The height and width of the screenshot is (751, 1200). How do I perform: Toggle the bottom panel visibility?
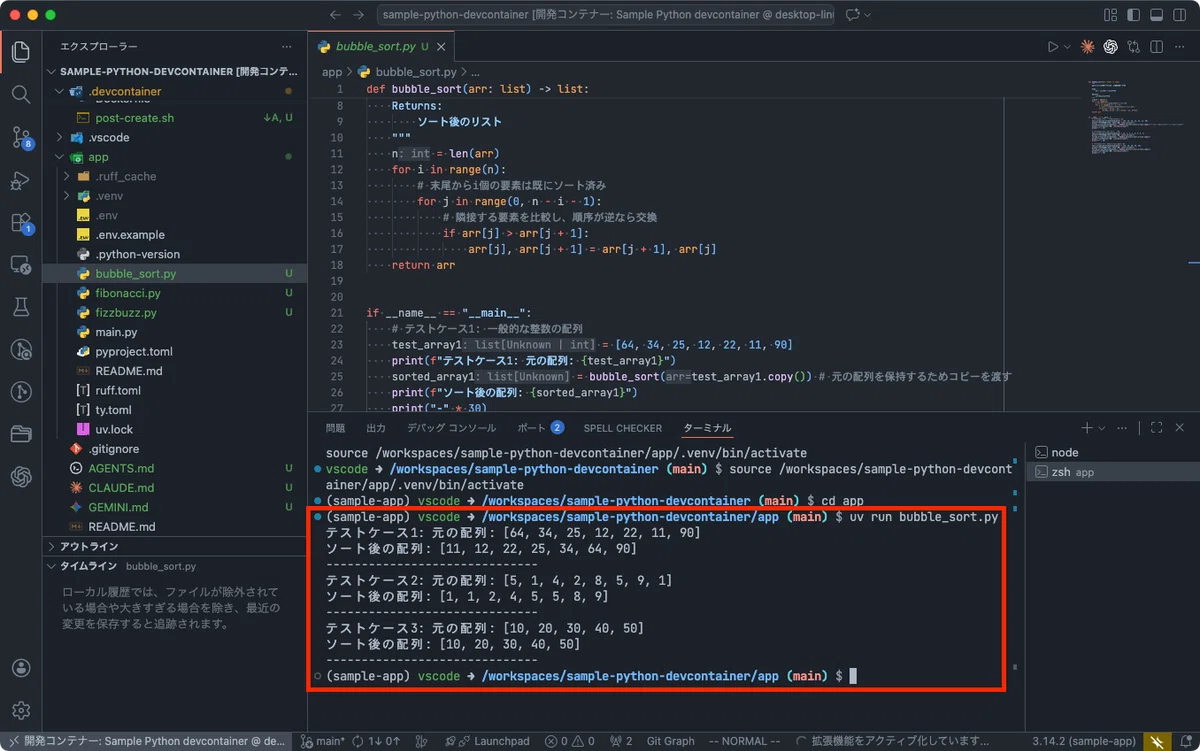coord(1157,15)
